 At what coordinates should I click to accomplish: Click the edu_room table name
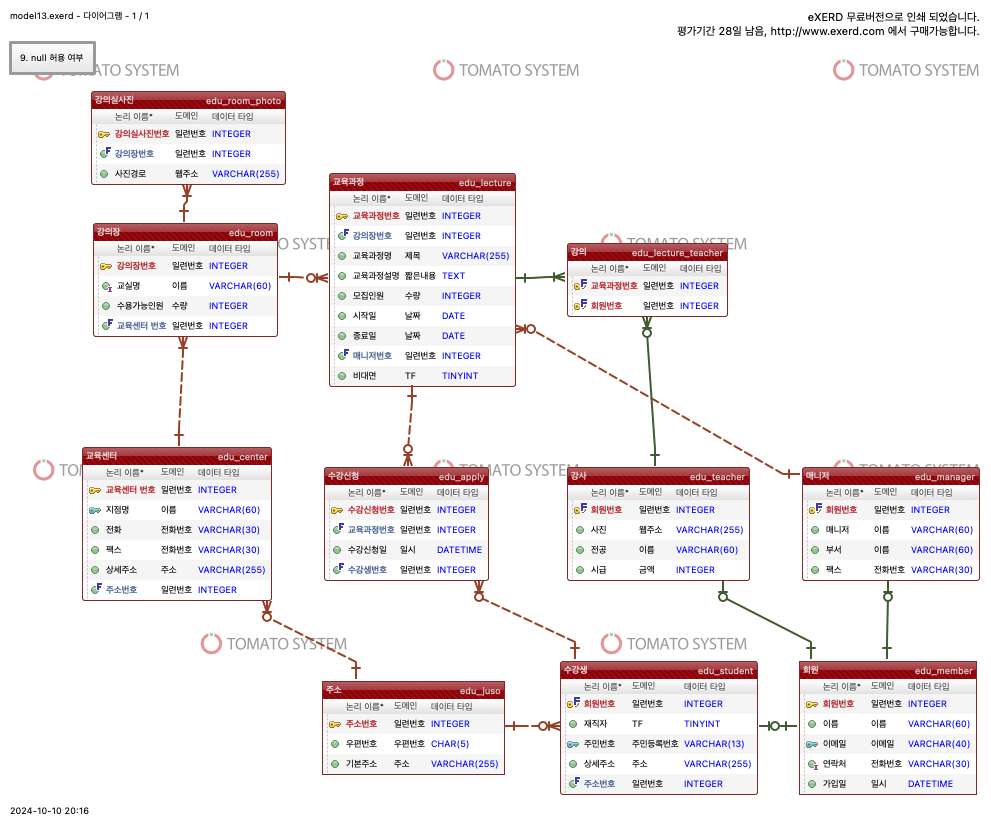click(x=251, y=233)
